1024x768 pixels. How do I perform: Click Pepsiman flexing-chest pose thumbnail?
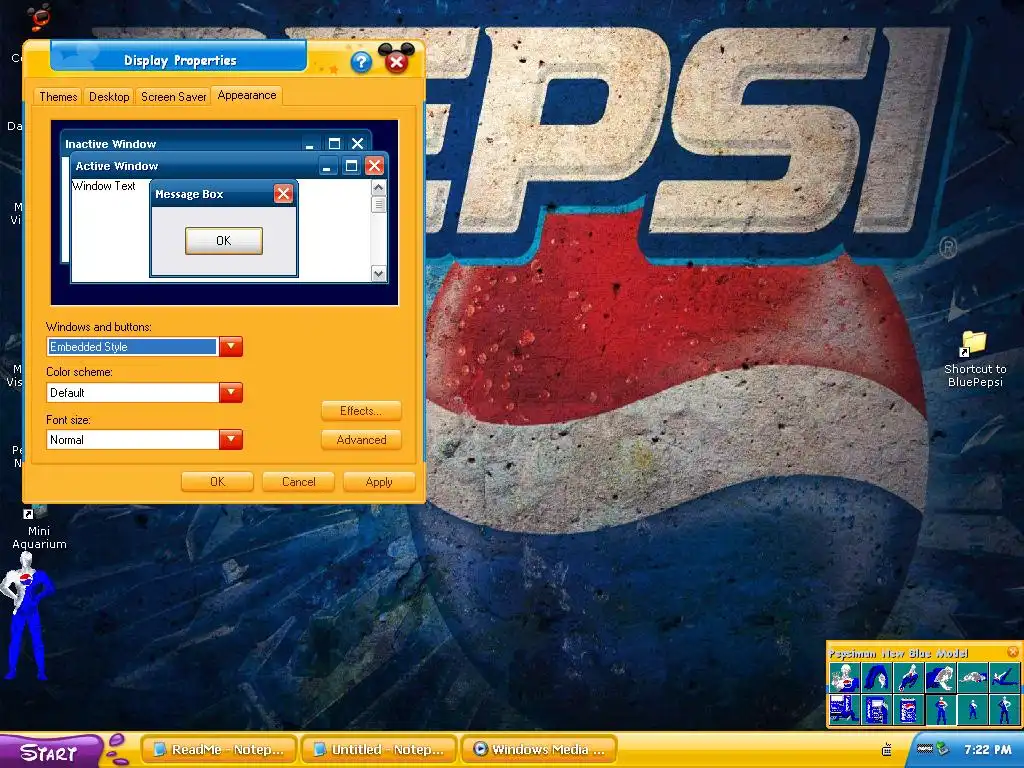(844, 677)
